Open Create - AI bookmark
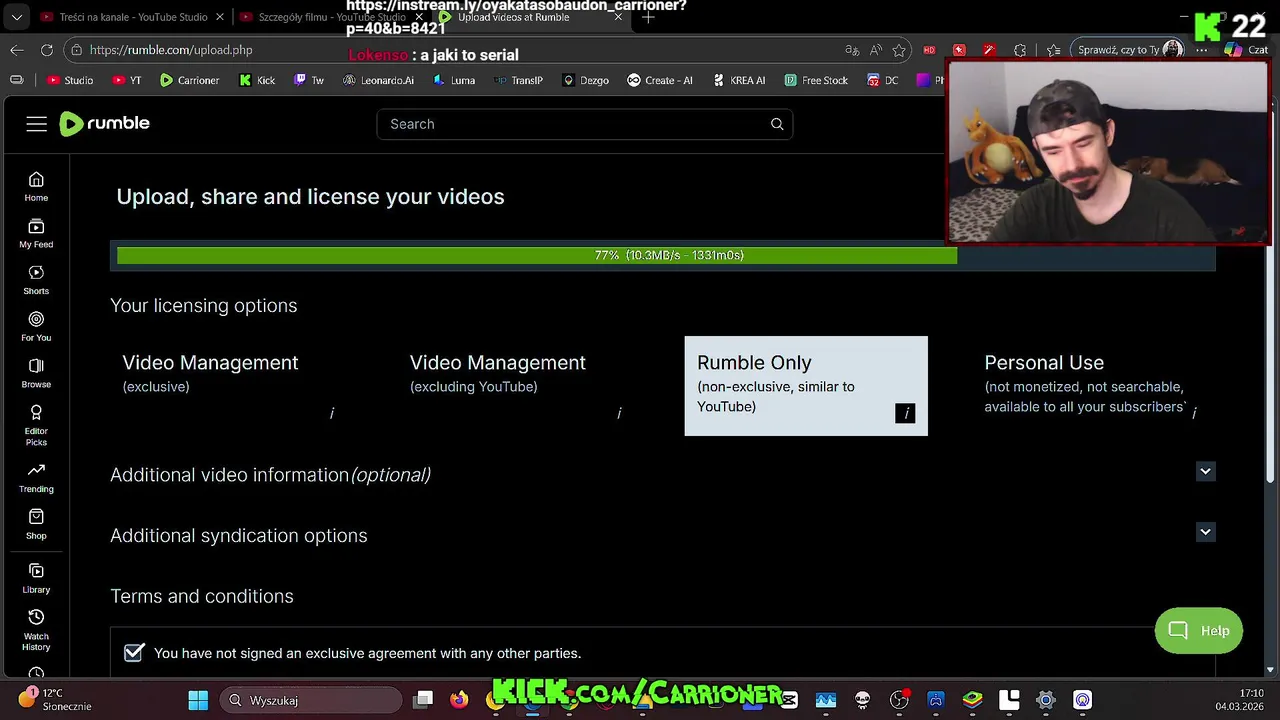Viewport: 1280px width, 720px height. (660, 80)
